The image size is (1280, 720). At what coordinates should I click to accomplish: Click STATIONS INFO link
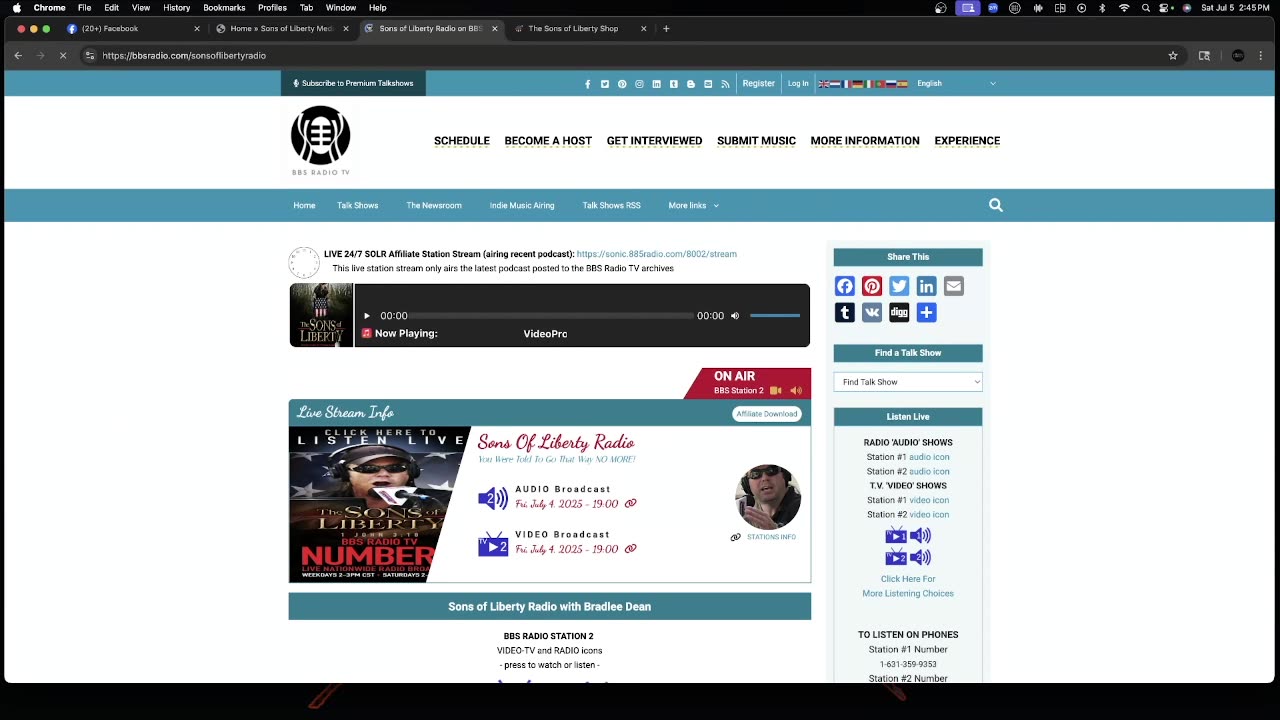(771, 537)
